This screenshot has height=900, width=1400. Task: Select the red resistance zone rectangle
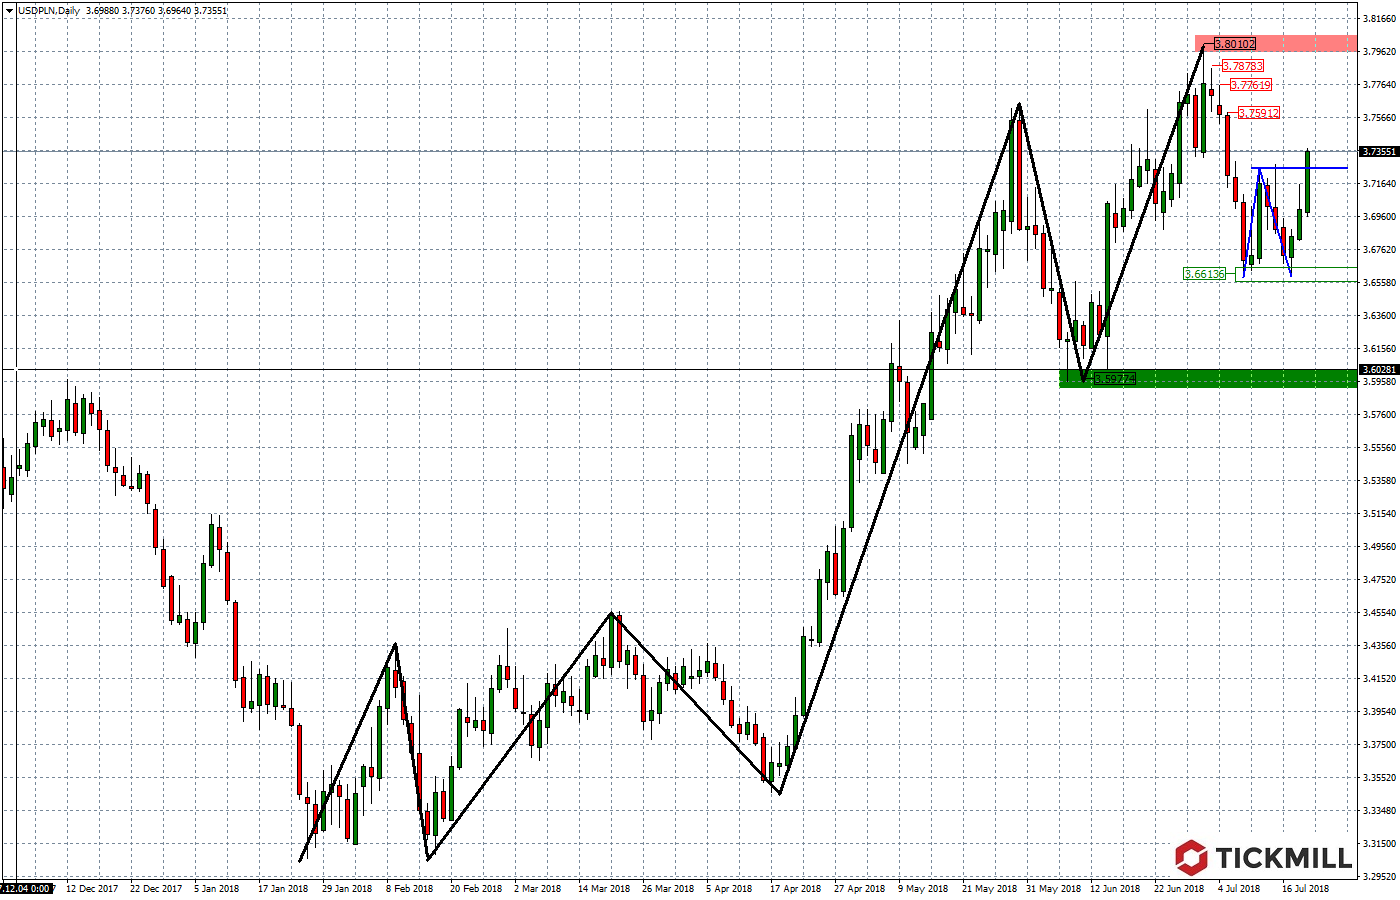[1277, 44]
